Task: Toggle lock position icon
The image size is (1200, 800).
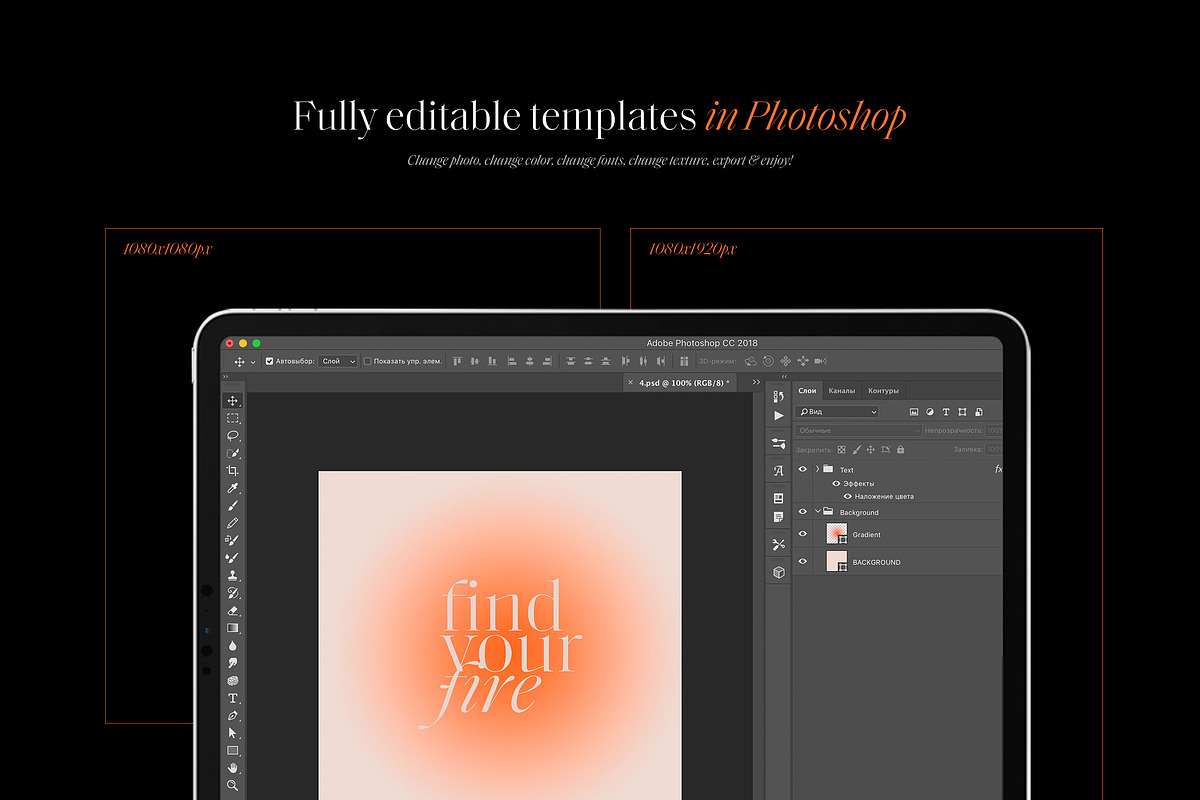Action: (x=871, y=450)
